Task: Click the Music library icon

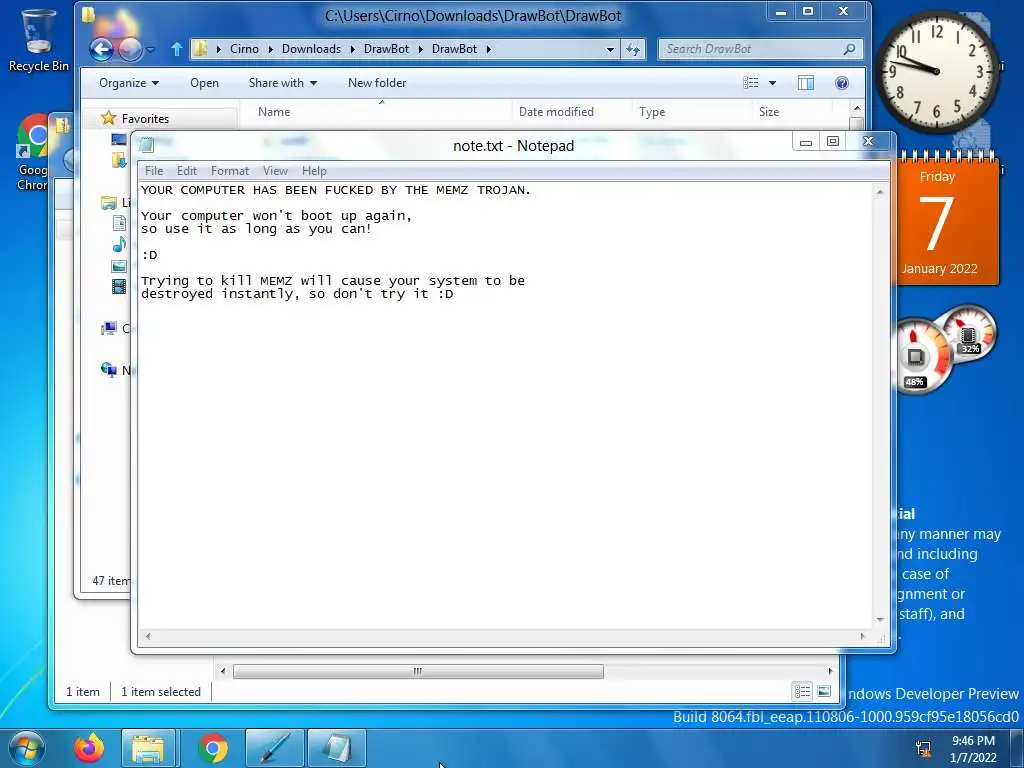Action: 119,245
